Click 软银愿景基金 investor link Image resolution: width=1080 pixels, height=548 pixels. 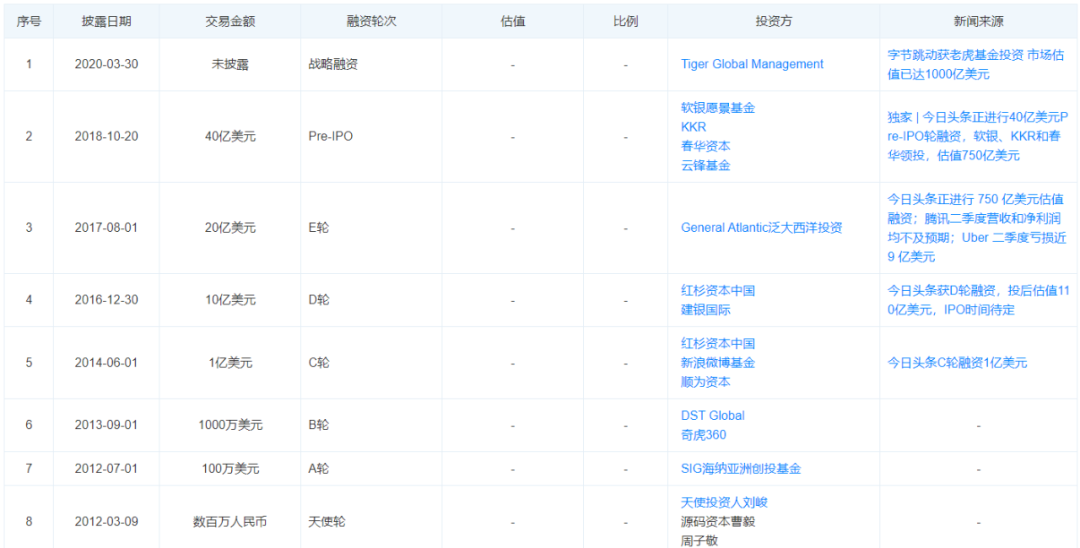[718, 108]
